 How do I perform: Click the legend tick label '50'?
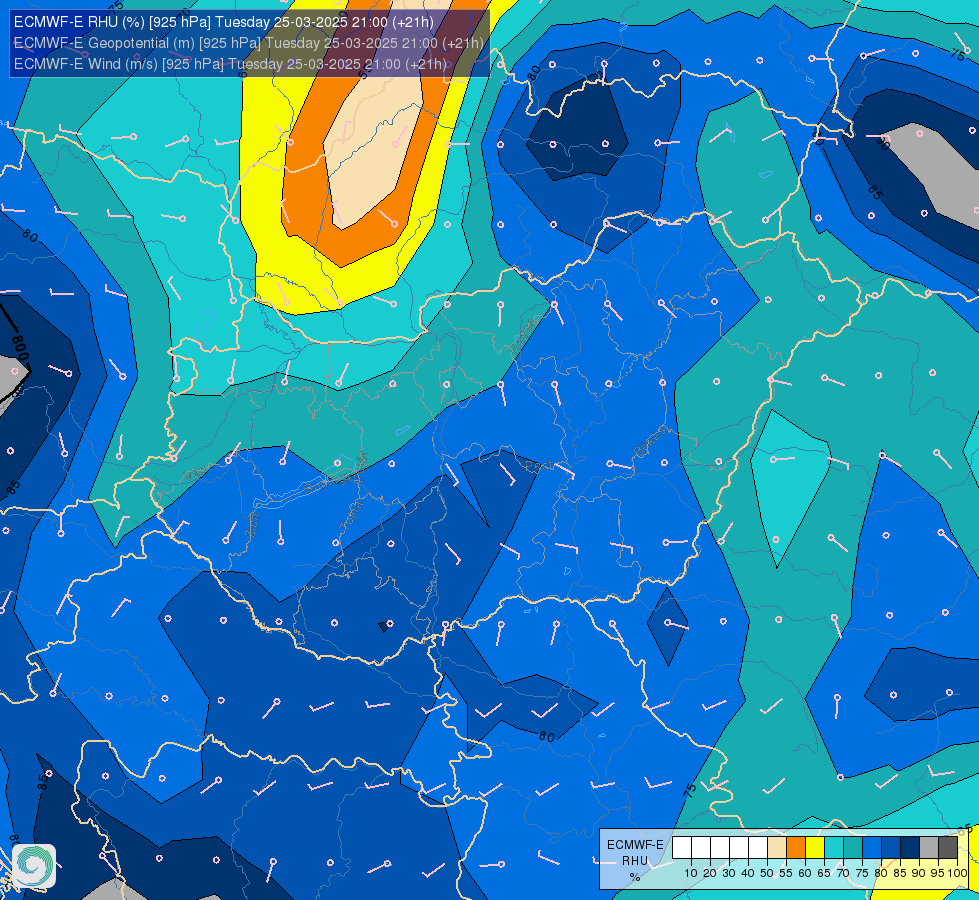click(x=767, y=873)
